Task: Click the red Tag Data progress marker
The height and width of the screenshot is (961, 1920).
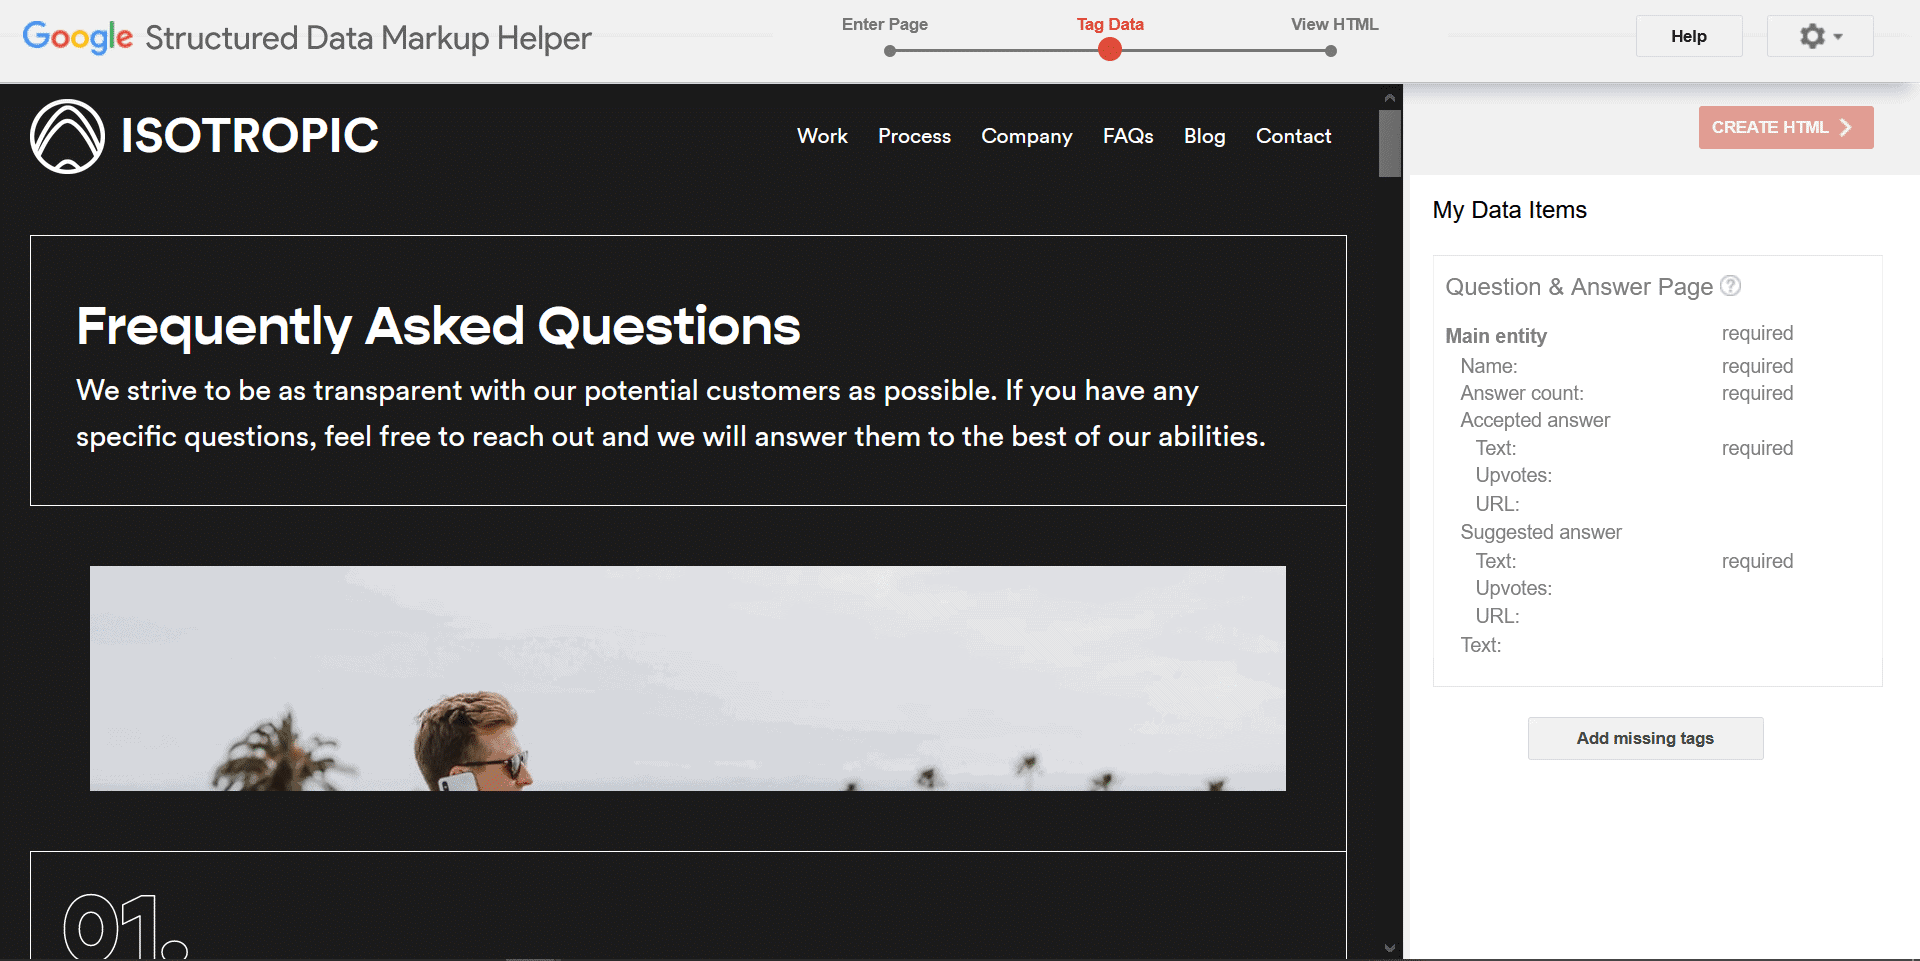Action: click(1110, 50)
